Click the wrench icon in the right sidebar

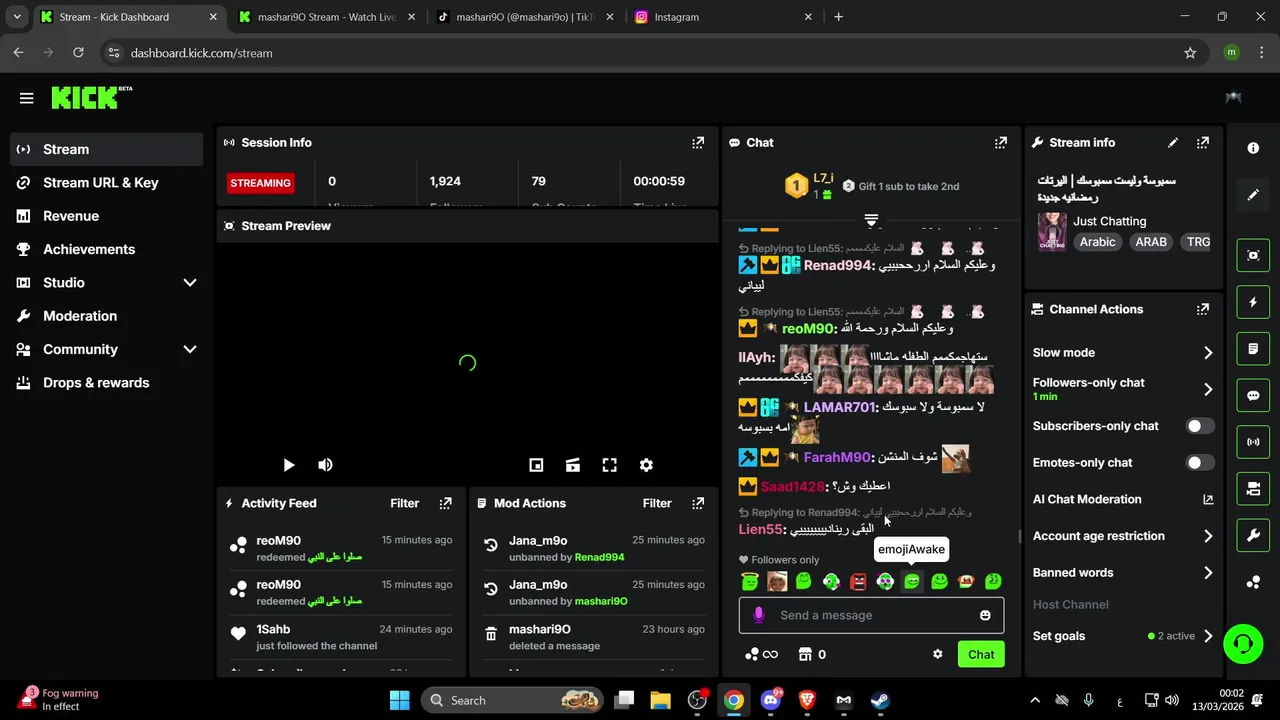click(x=1253, y=535)
